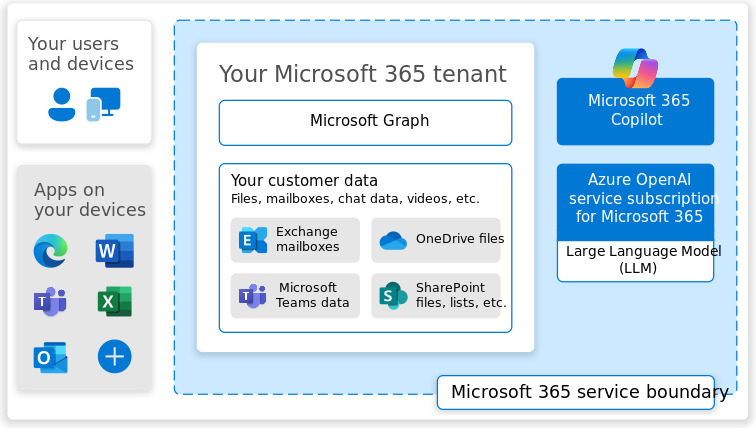The height and width of the screenshot is (428, 756).
Task: Click the Excel app icon
Action: pyautogui.click(x=114, y=301)
